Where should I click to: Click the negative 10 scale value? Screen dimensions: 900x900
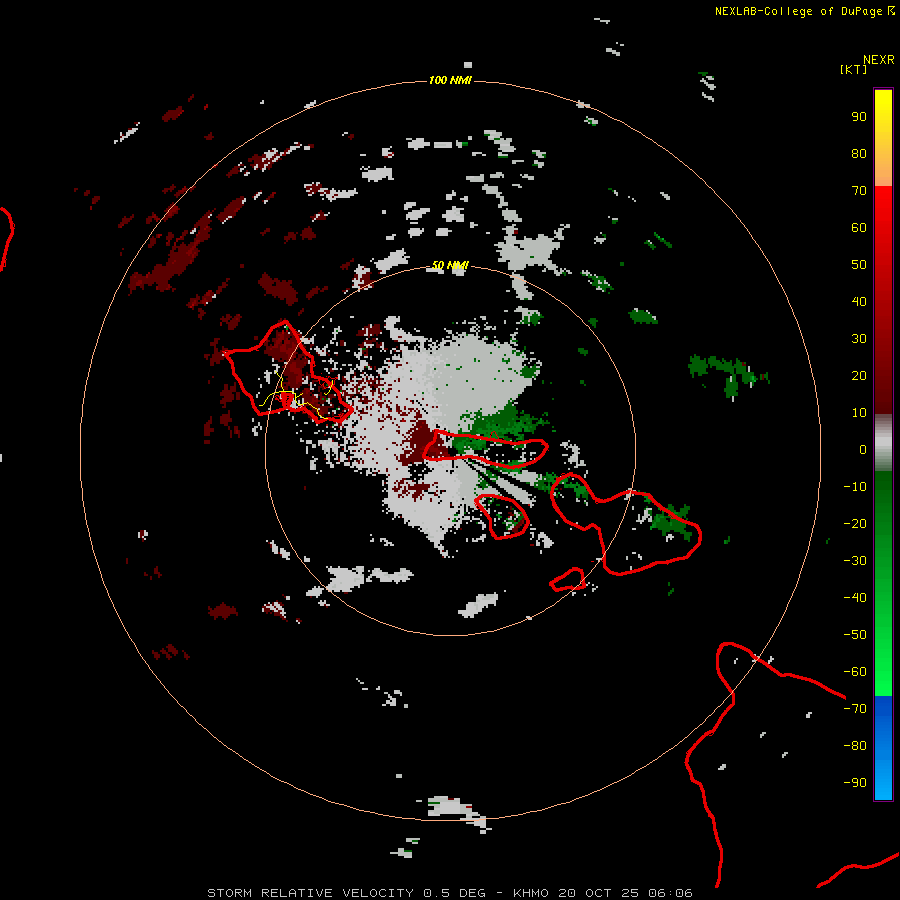click(x=855, y=487)
